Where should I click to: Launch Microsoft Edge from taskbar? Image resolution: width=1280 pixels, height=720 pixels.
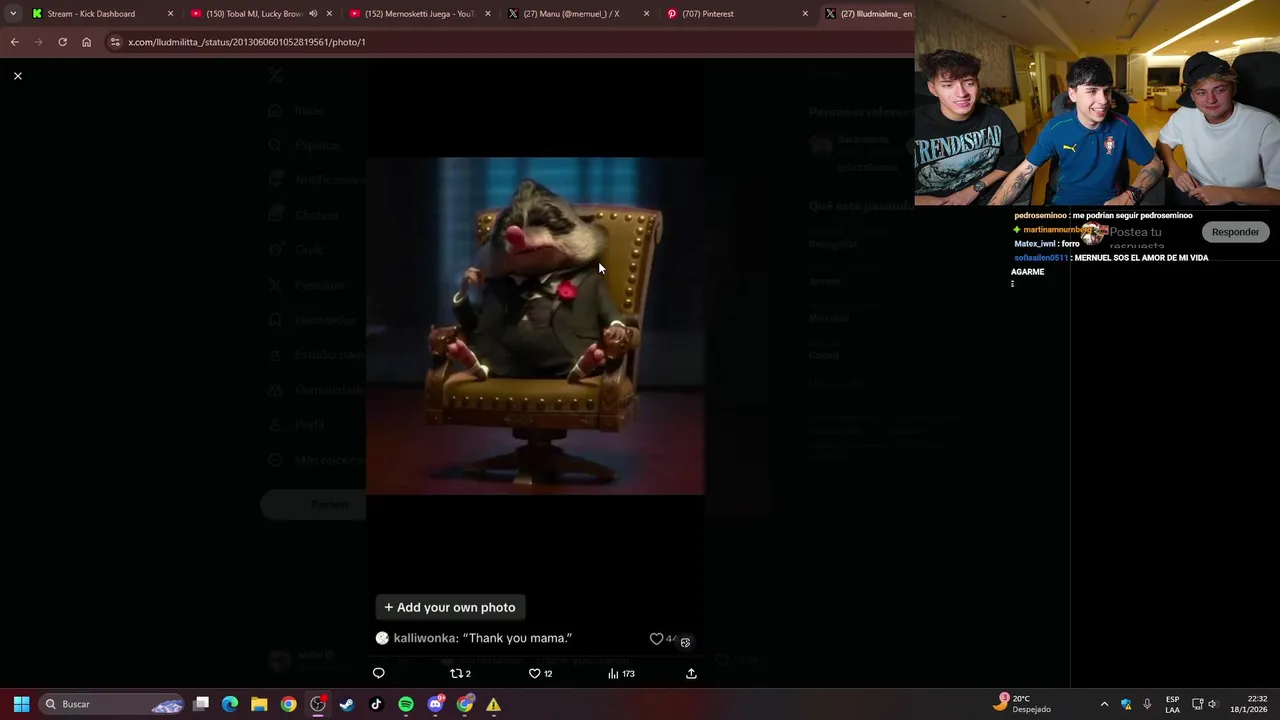click(x=230, y=704)
